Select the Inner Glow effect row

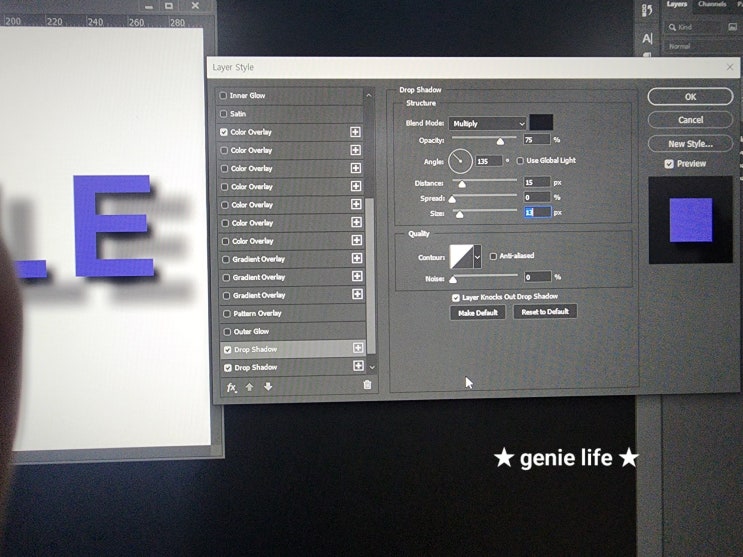click(x=290, y=96)
